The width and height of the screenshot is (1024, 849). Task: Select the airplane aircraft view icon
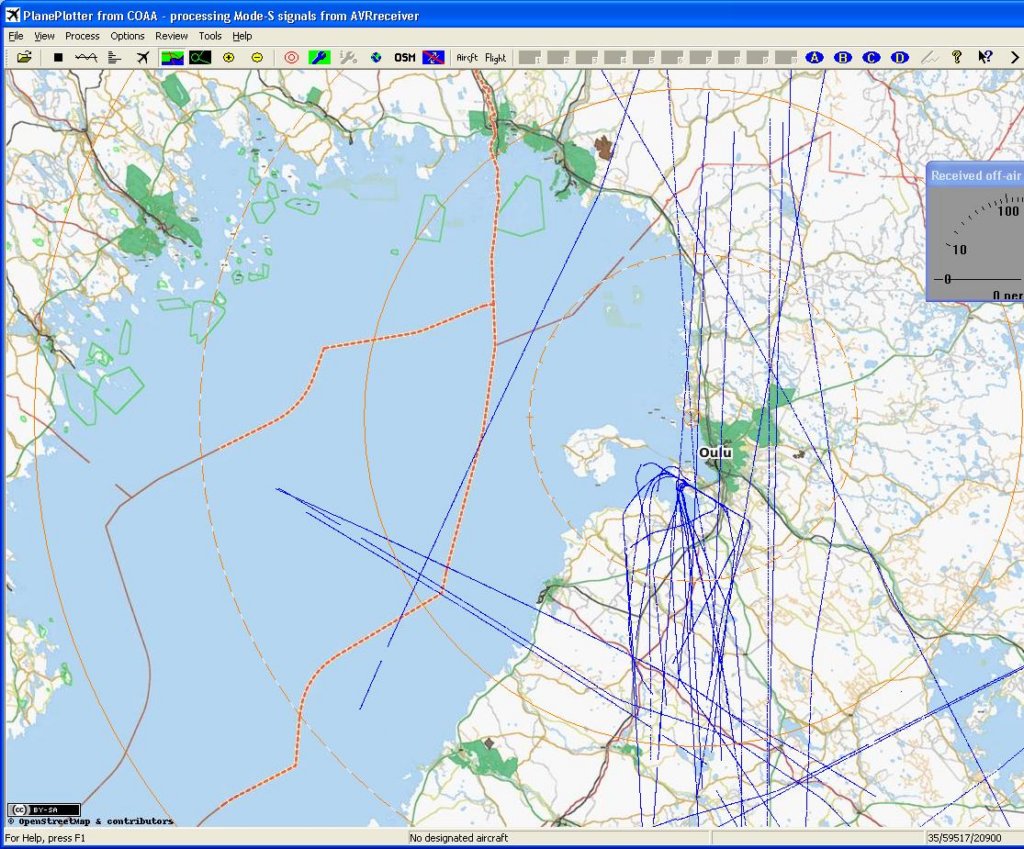(x=142, y=57)
